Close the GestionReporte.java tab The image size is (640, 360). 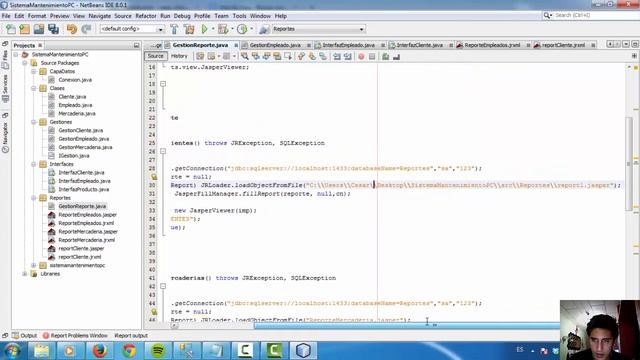coord(236,45)
